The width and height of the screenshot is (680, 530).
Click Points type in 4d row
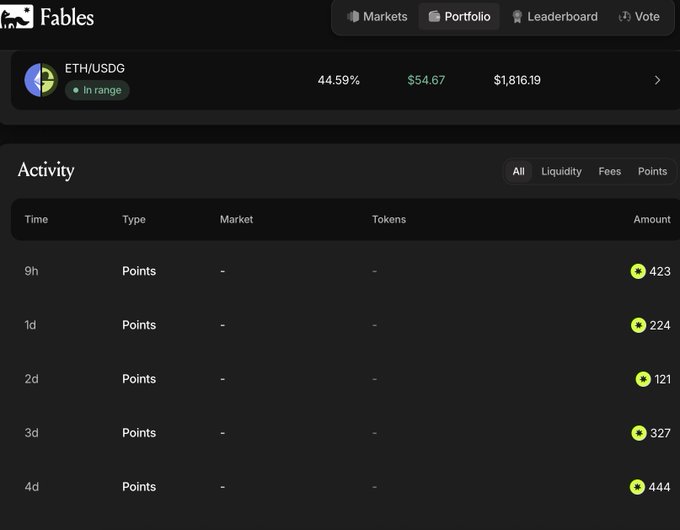139,487
